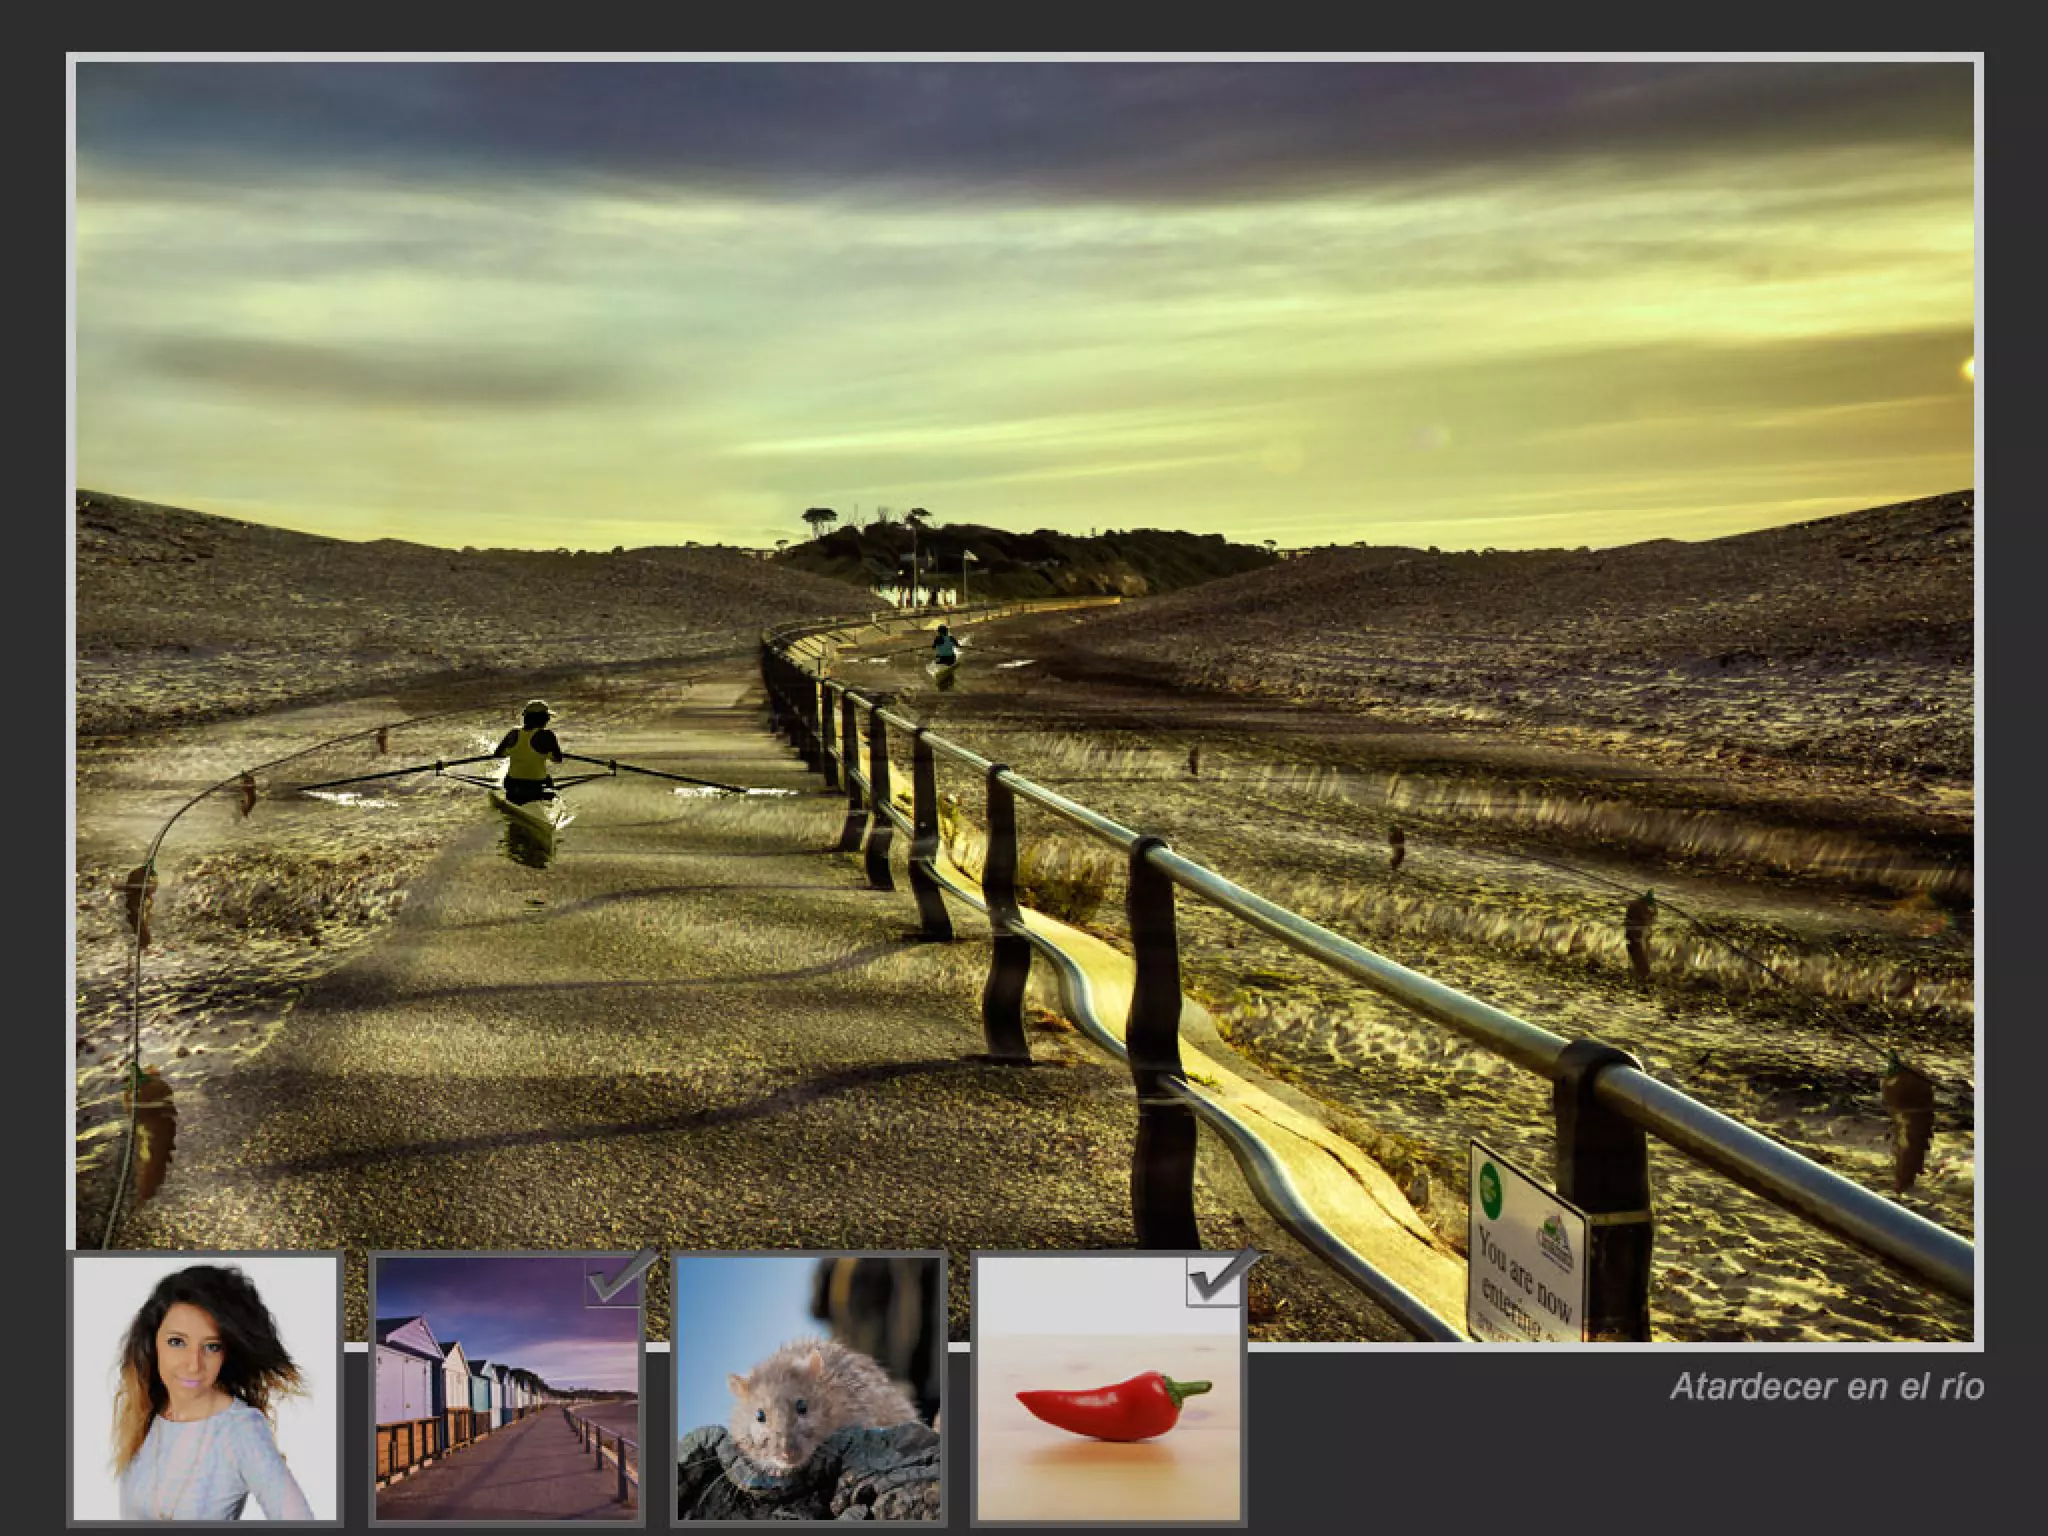
Task: Click the distant kayaker near the railing
Action: coord(942,646)
